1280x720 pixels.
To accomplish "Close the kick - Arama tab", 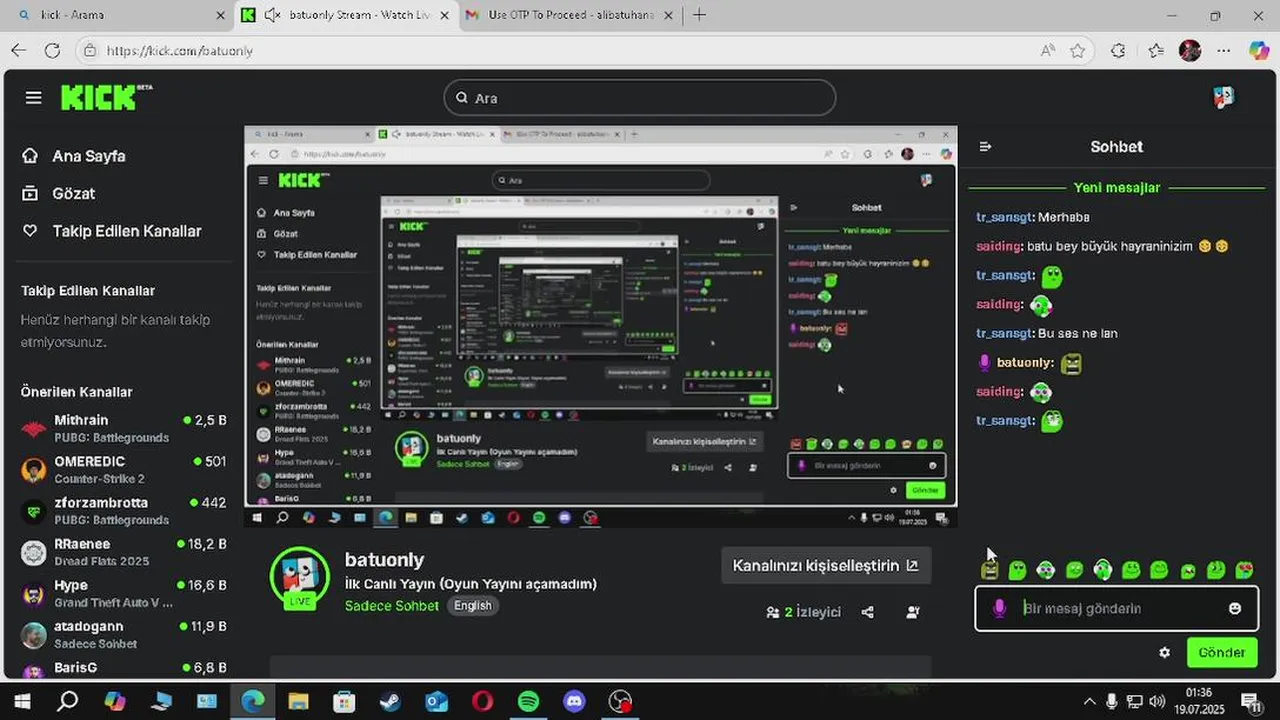I will point(220,15).
